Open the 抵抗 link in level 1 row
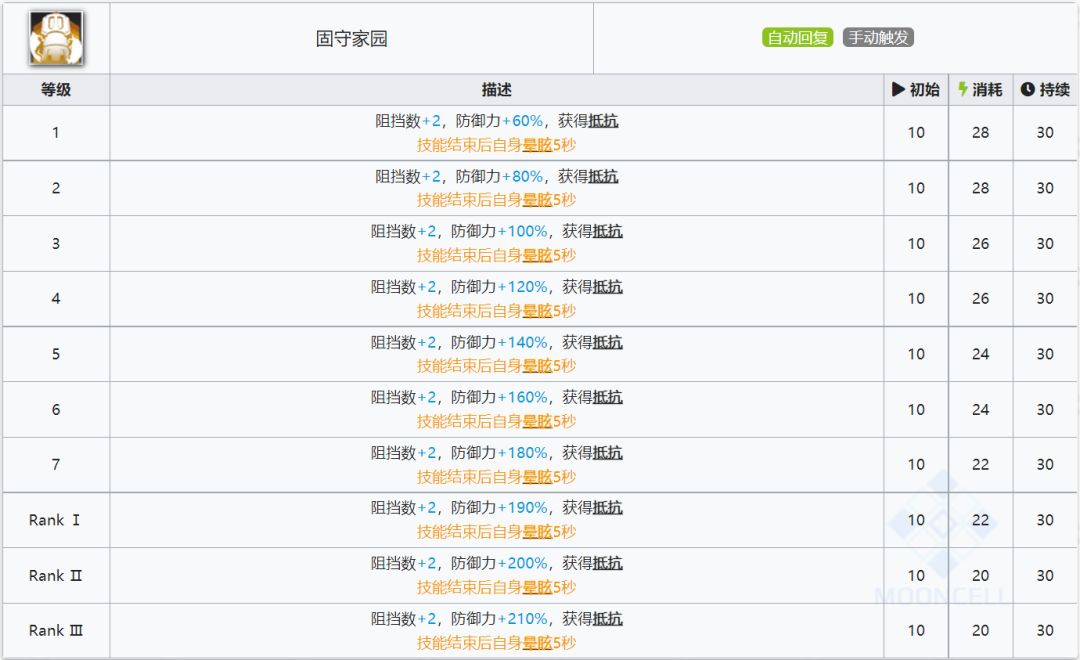Screen dimensions: 1080x660 (603, 121)
